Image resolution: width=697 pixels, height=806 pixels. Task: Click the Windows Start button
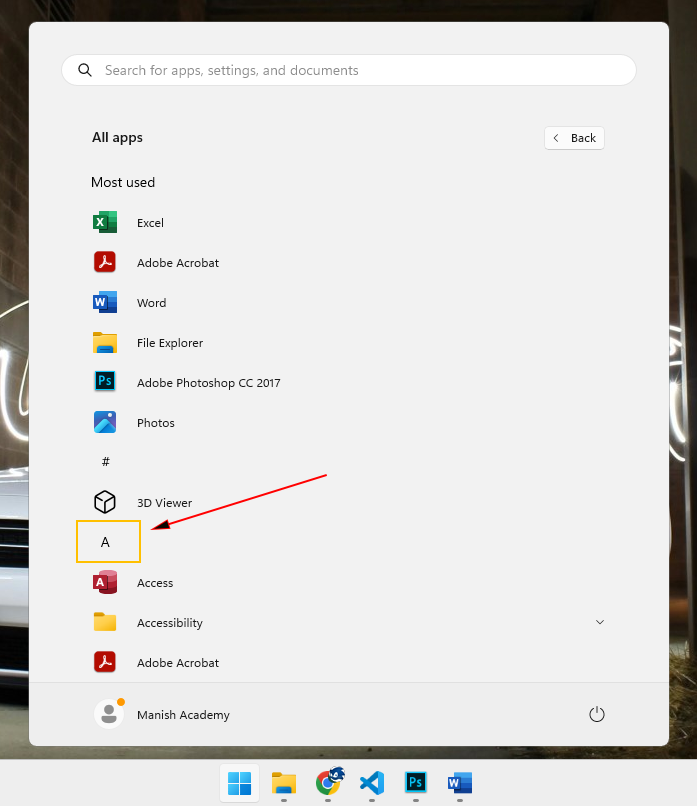click(240, 782)
